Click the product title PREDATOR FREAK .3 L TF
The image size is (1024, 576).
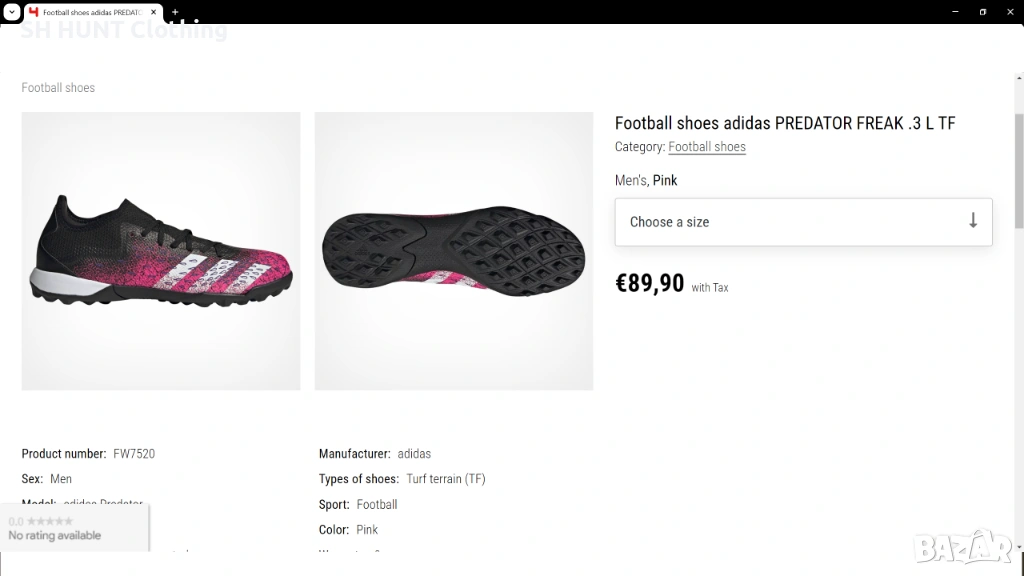point(785,123)
